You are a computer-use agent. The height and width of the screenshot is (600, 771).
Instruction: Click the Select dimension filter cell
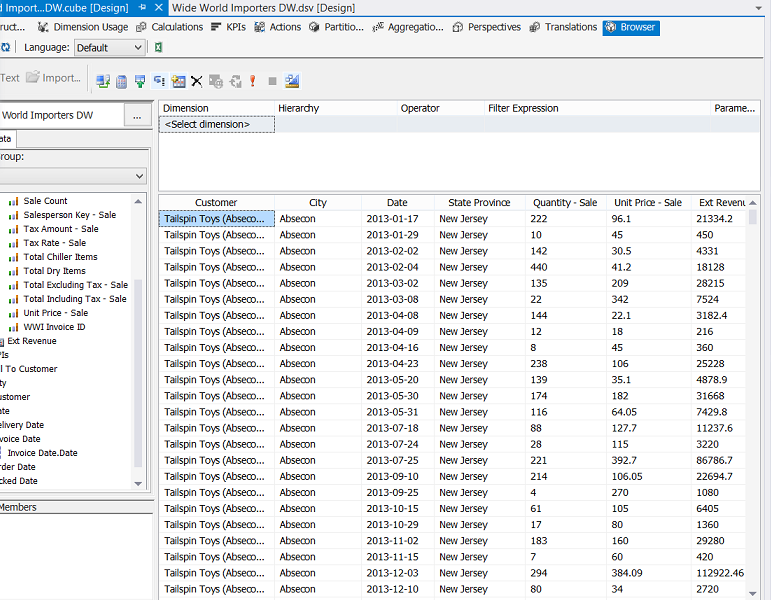click(x=216, y=124)
